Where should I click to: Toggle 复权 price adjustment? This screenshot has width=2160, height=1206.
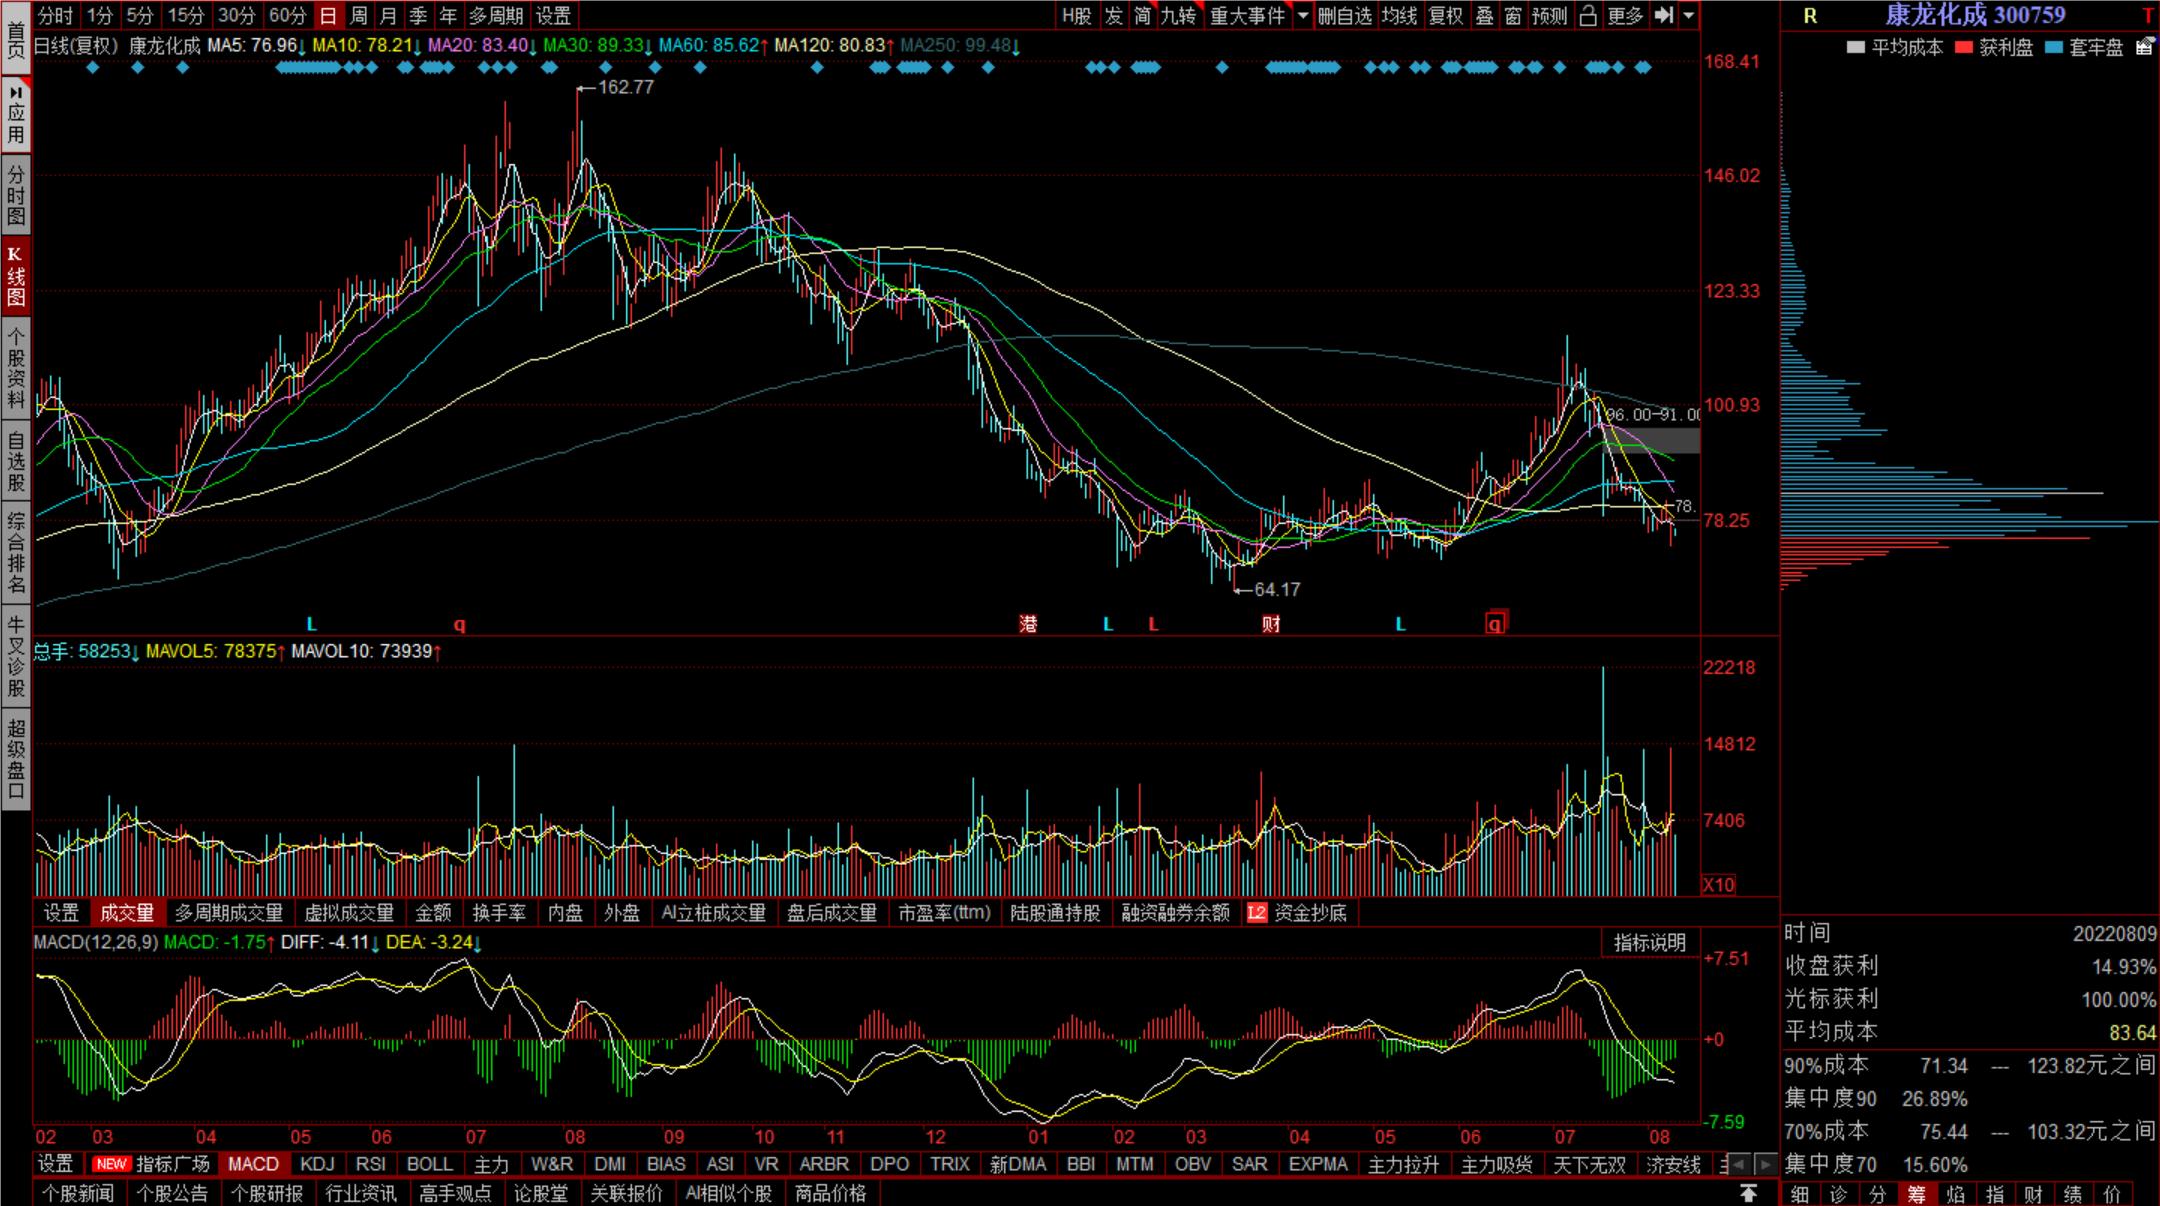[x=1446, y=15]
